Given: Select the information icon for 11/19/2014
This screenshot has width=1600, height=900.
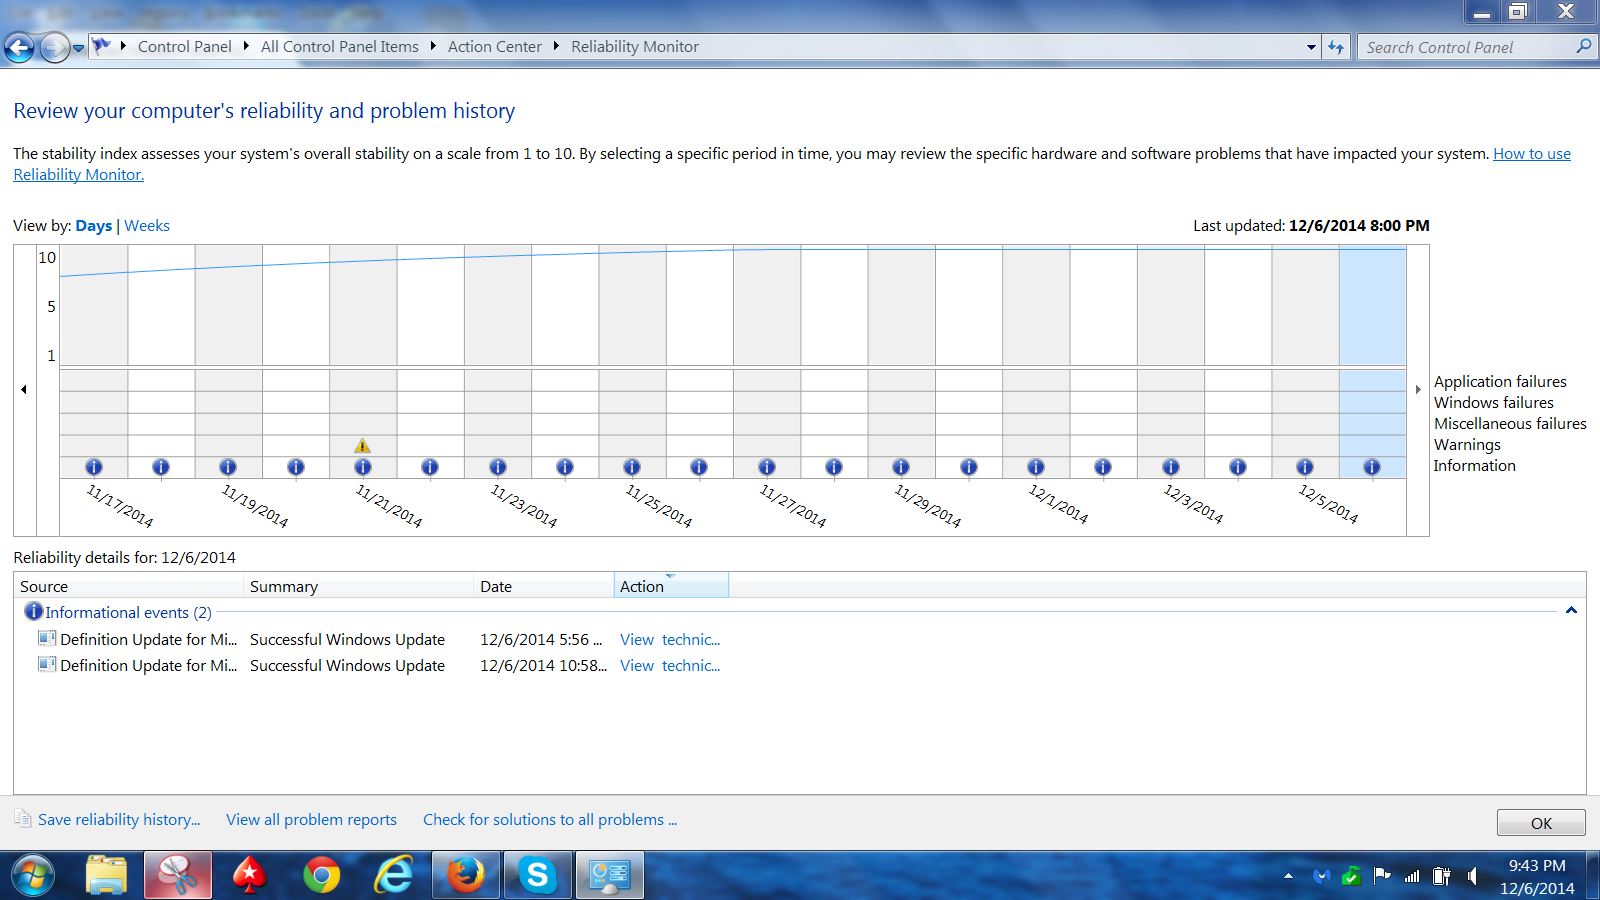Looking at the screenshot, I should point(228,467).
